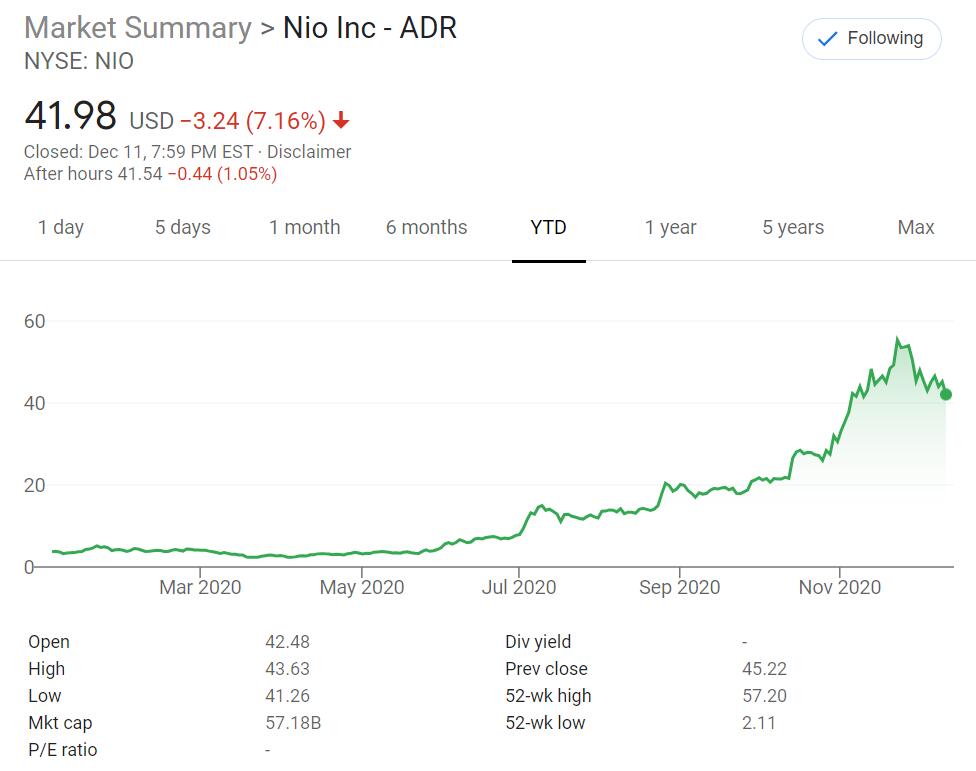Switch to 5 years range

(793, 227)
